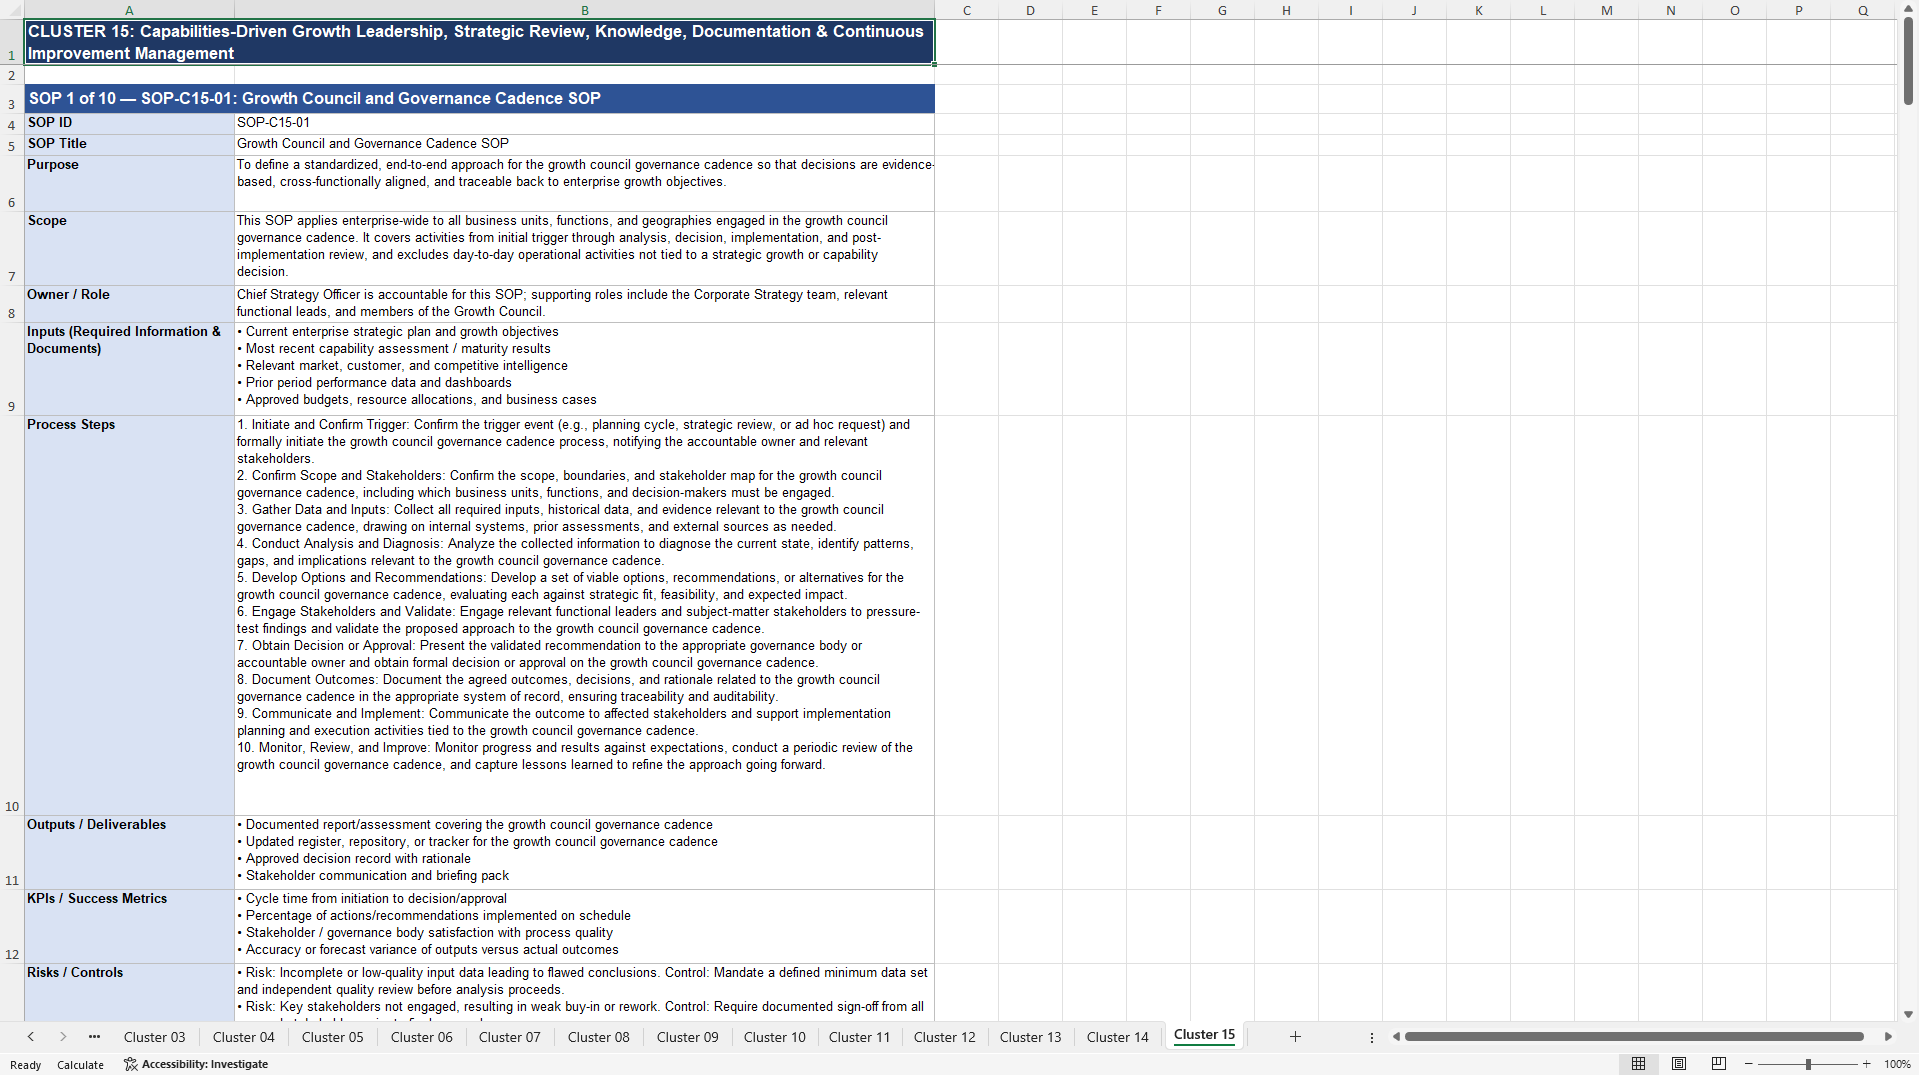
Task: Click the SOP 1 of 10 heading row
Action: point(480,99)
